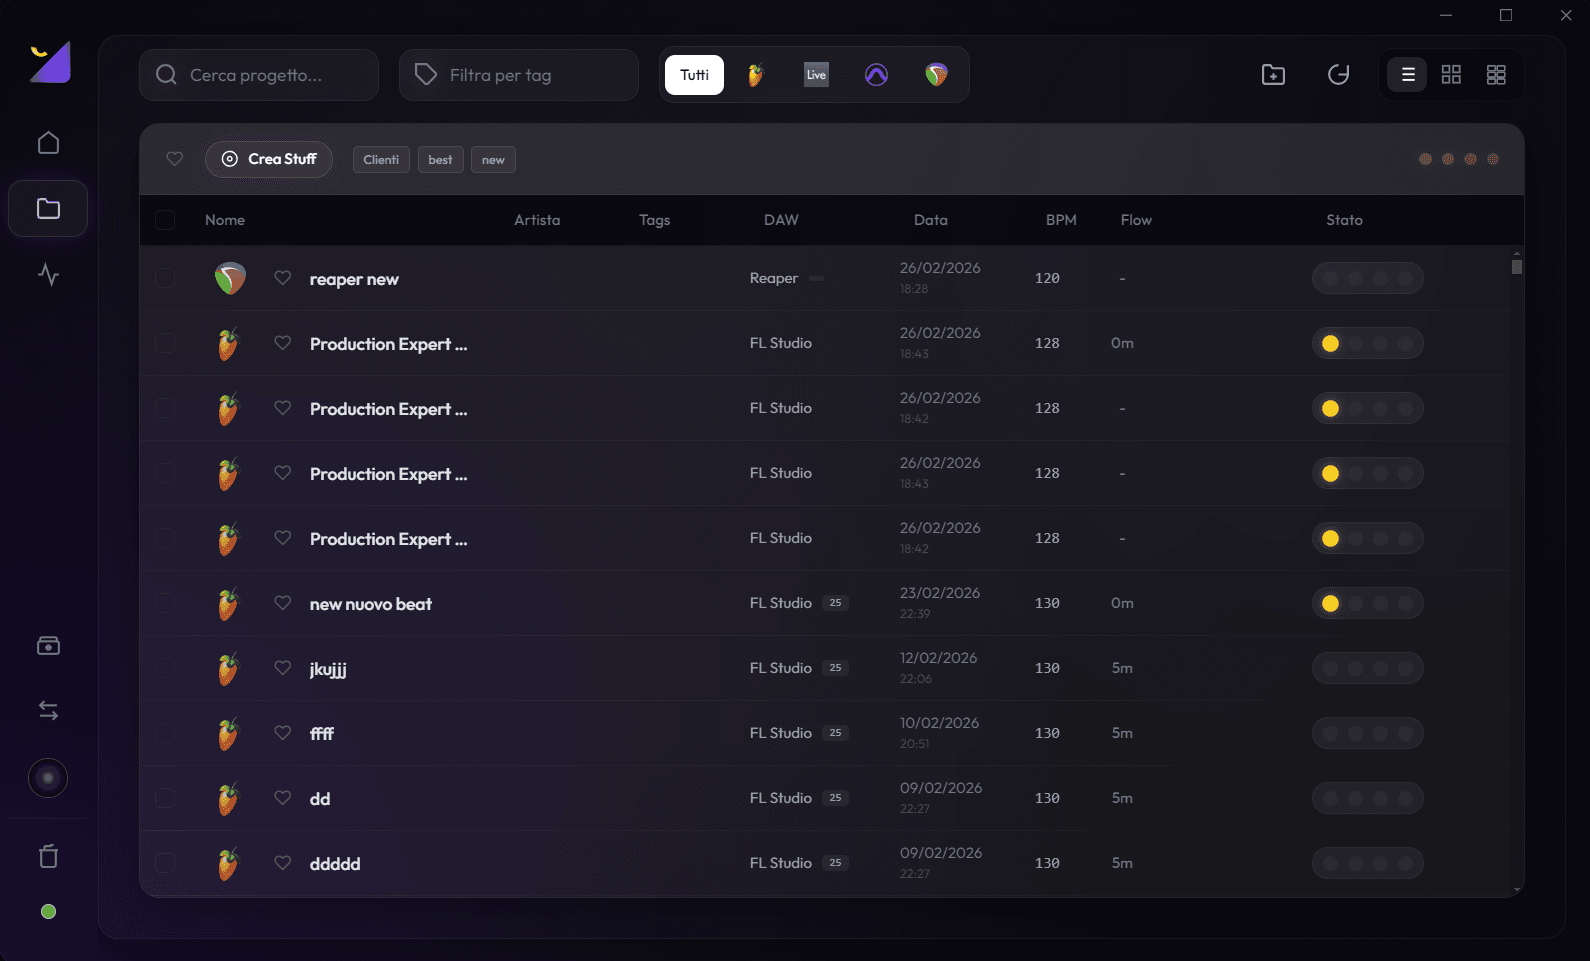Sort by Nome column header

click(x=225, y=220)
